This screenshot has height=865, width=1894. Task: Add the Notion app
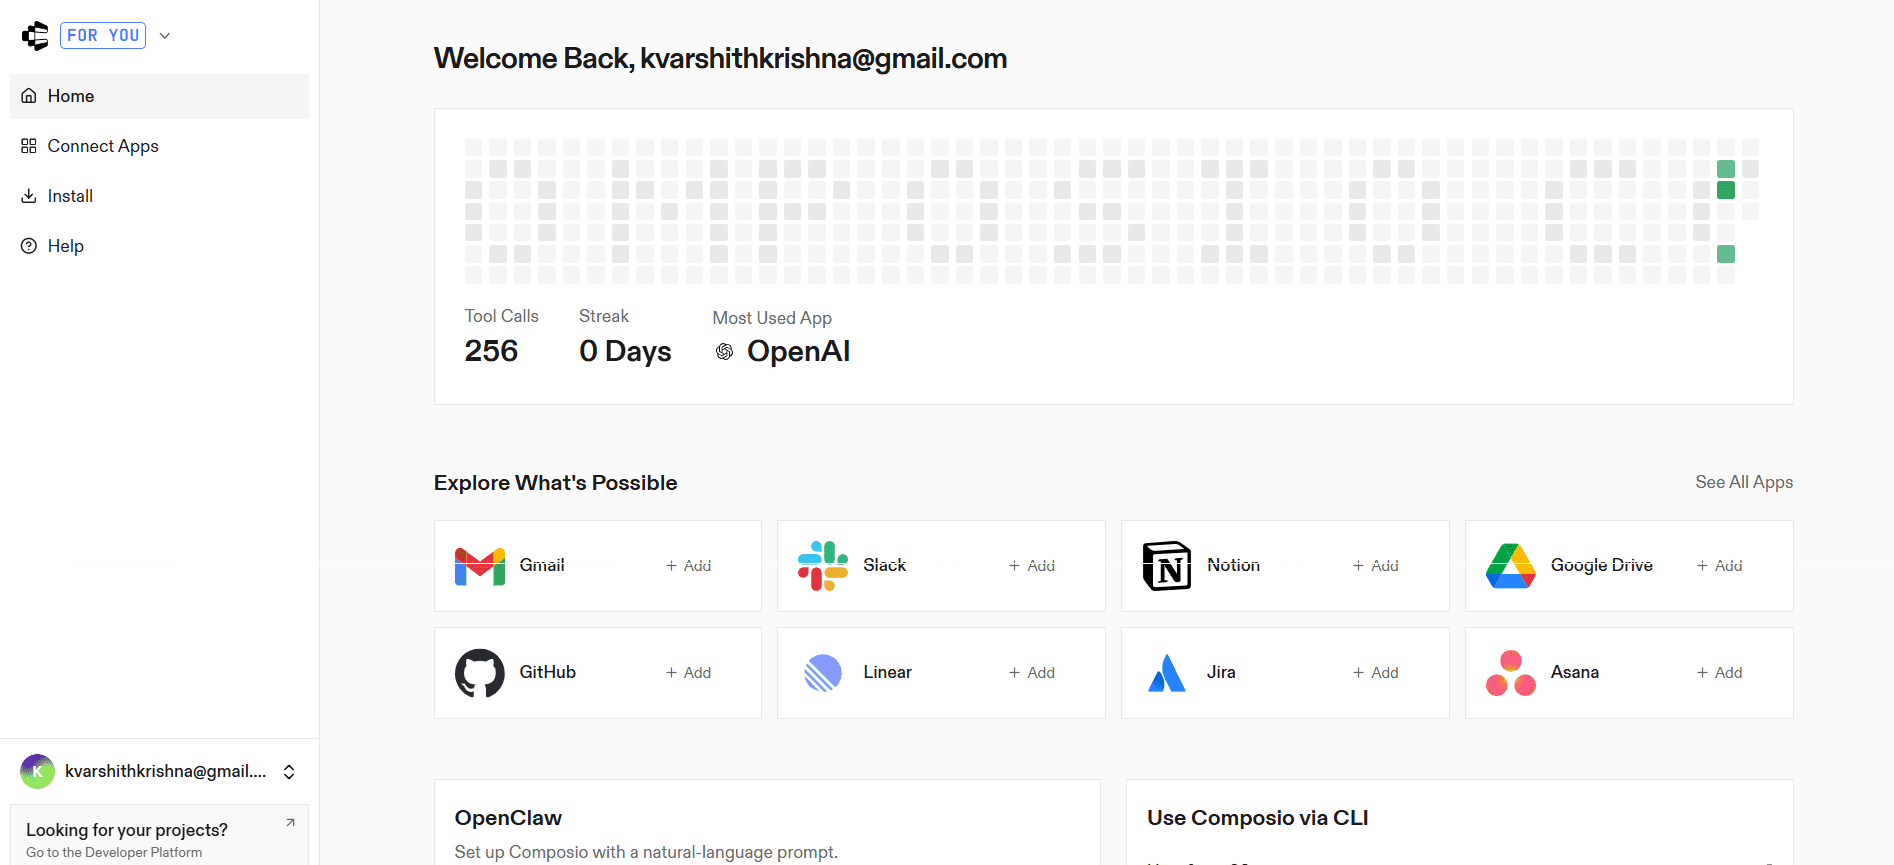1376,566
